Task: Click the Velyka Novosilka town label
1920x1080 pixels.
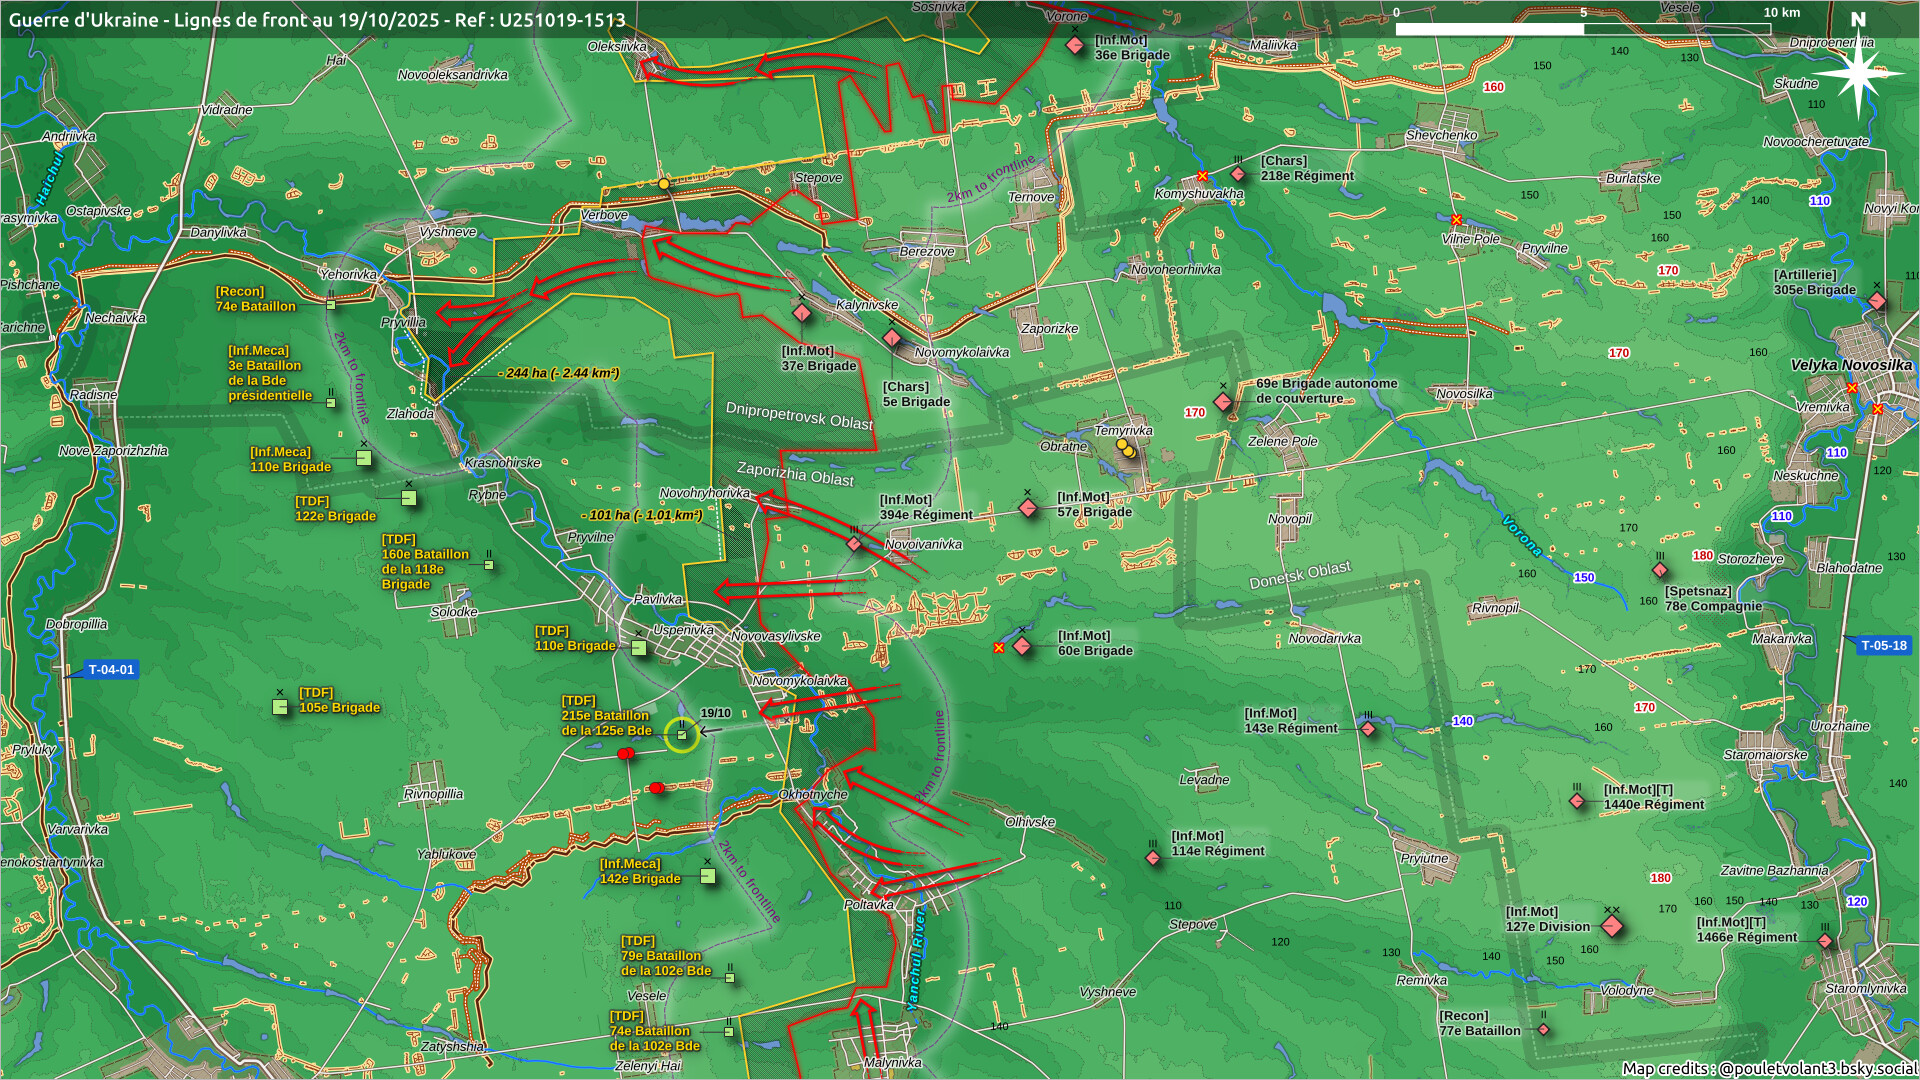Action: [1850, 365]
